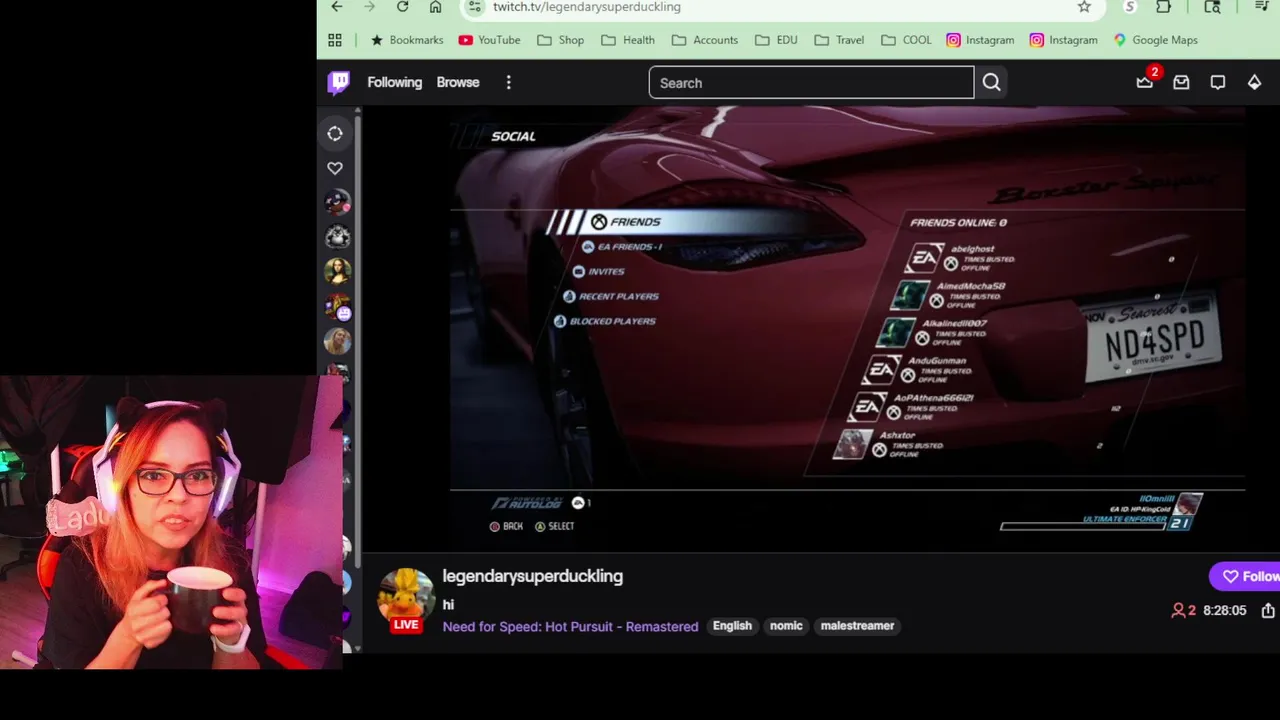Screen dimensions: 1280x720
Task: Click the followed channels heart icon
Action: pyautogui.click(x=335, y=168)
